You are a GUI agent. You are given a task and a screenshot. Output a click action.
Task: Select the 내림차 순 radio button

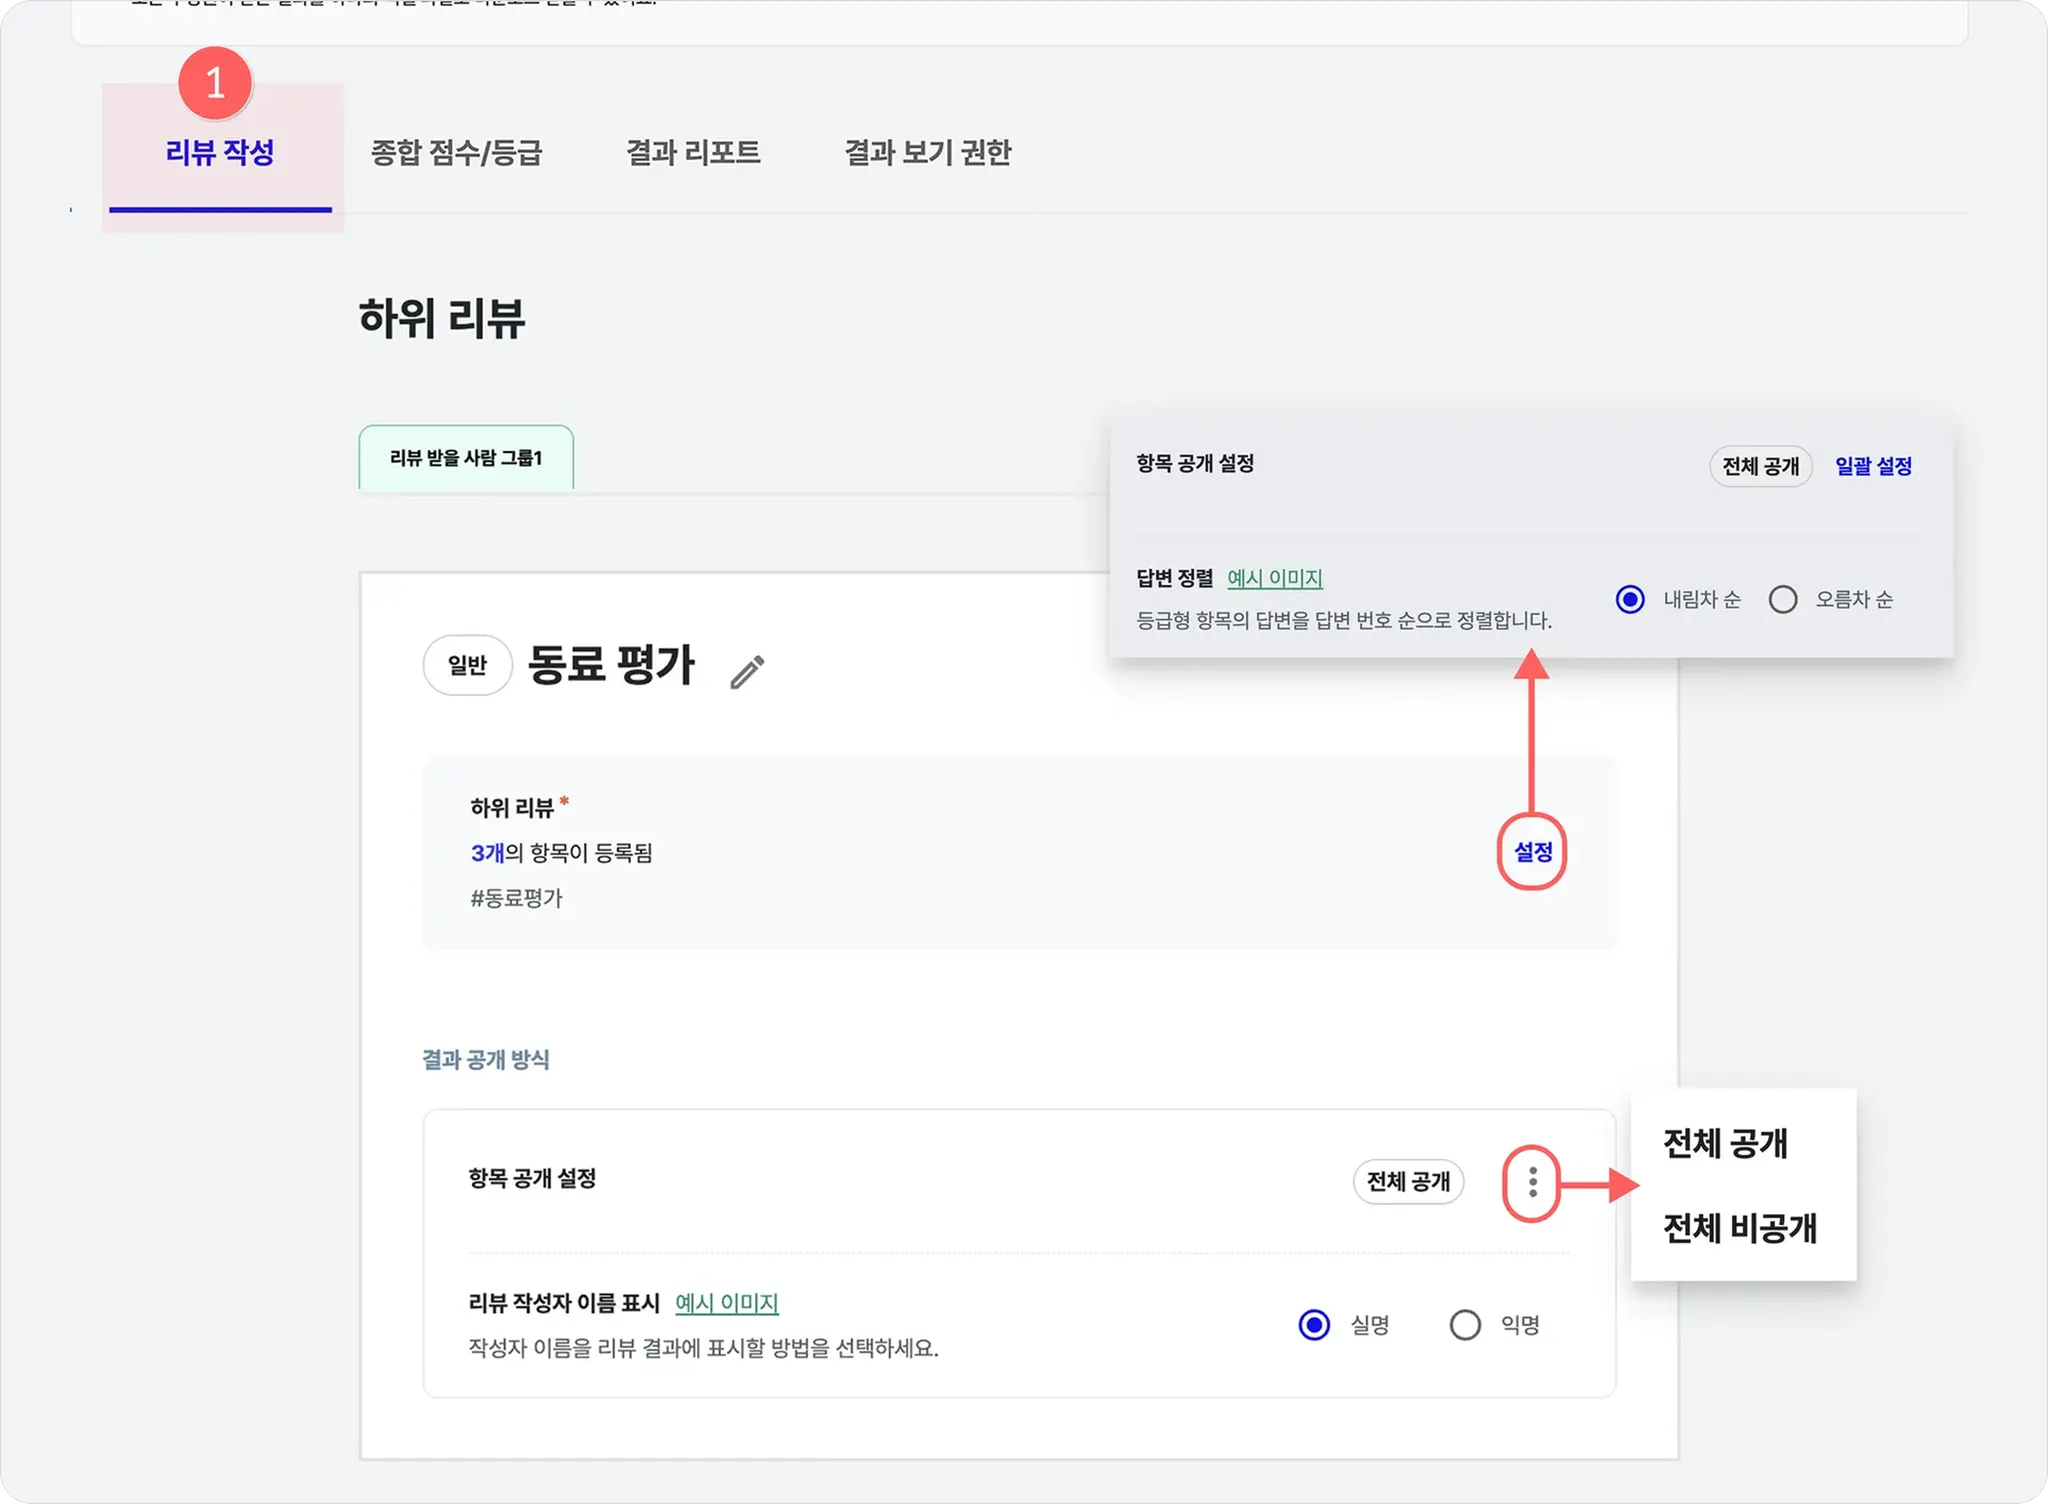point(1630,599)
